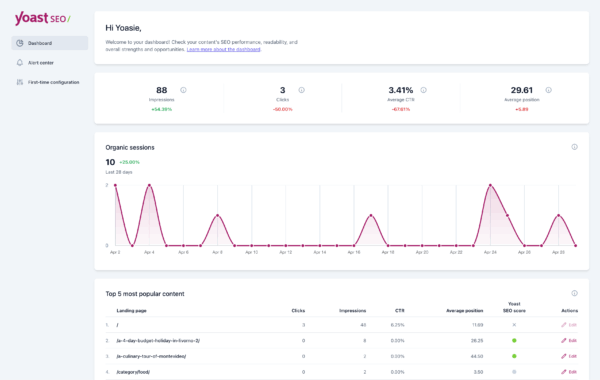Follow the 'Learn more about the dashboard' link
This screenshot has width=600, height=380.
coord(223,49)
